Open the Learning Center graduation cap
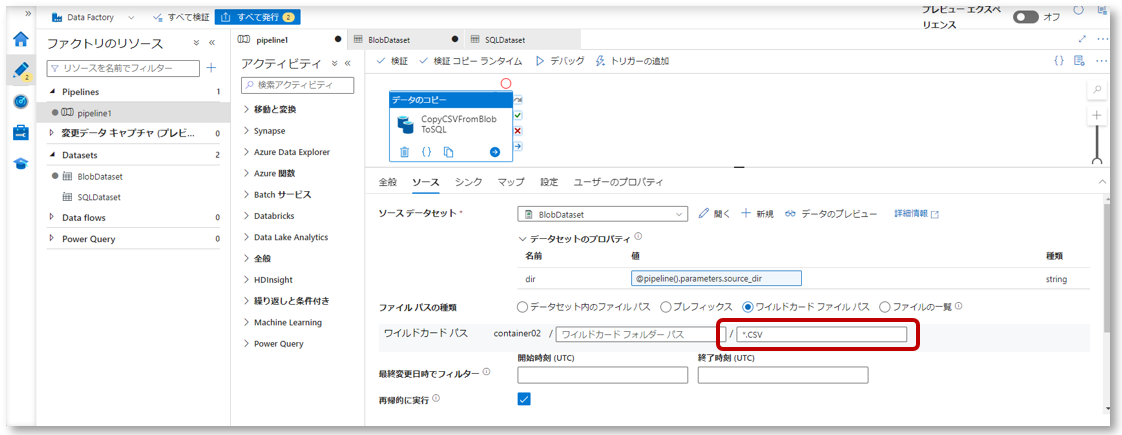Viewport: 1122px width, 435px height. click(x=21, y=164)
